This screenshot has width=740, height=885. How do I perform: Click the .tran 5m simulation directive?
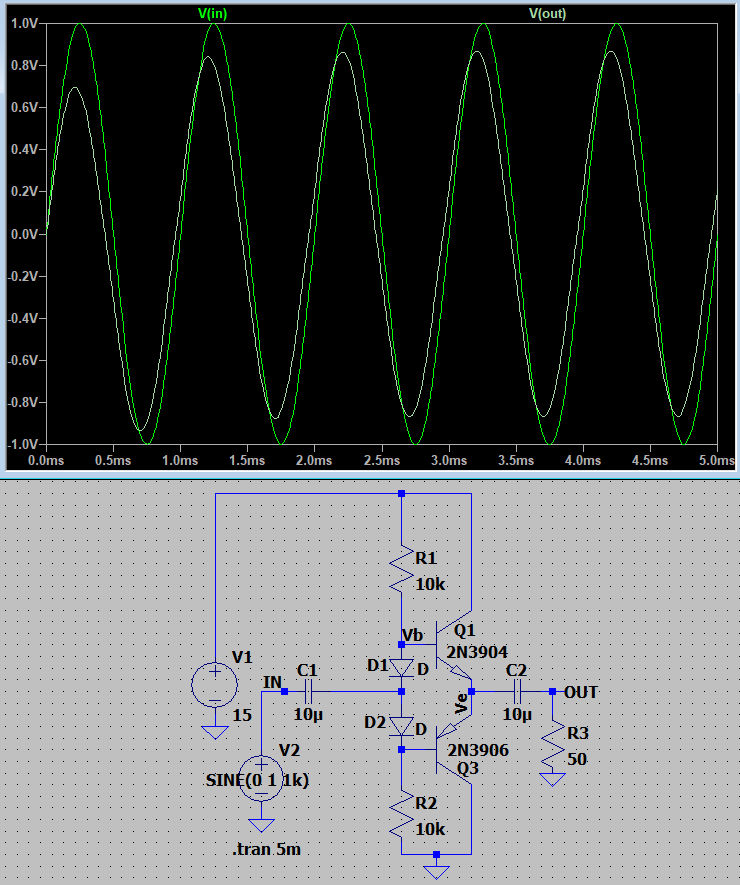point(266,849)
